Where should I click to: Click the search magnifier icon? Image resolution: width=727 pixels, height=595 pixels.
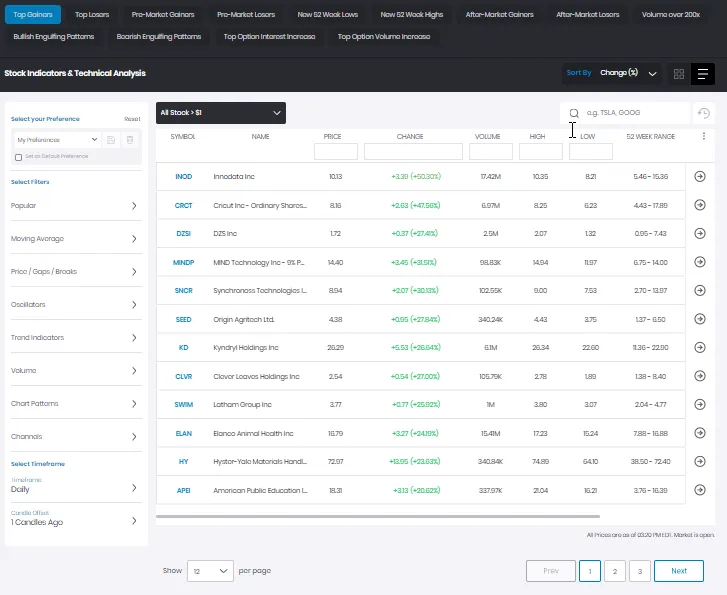[x=574, y=113]
